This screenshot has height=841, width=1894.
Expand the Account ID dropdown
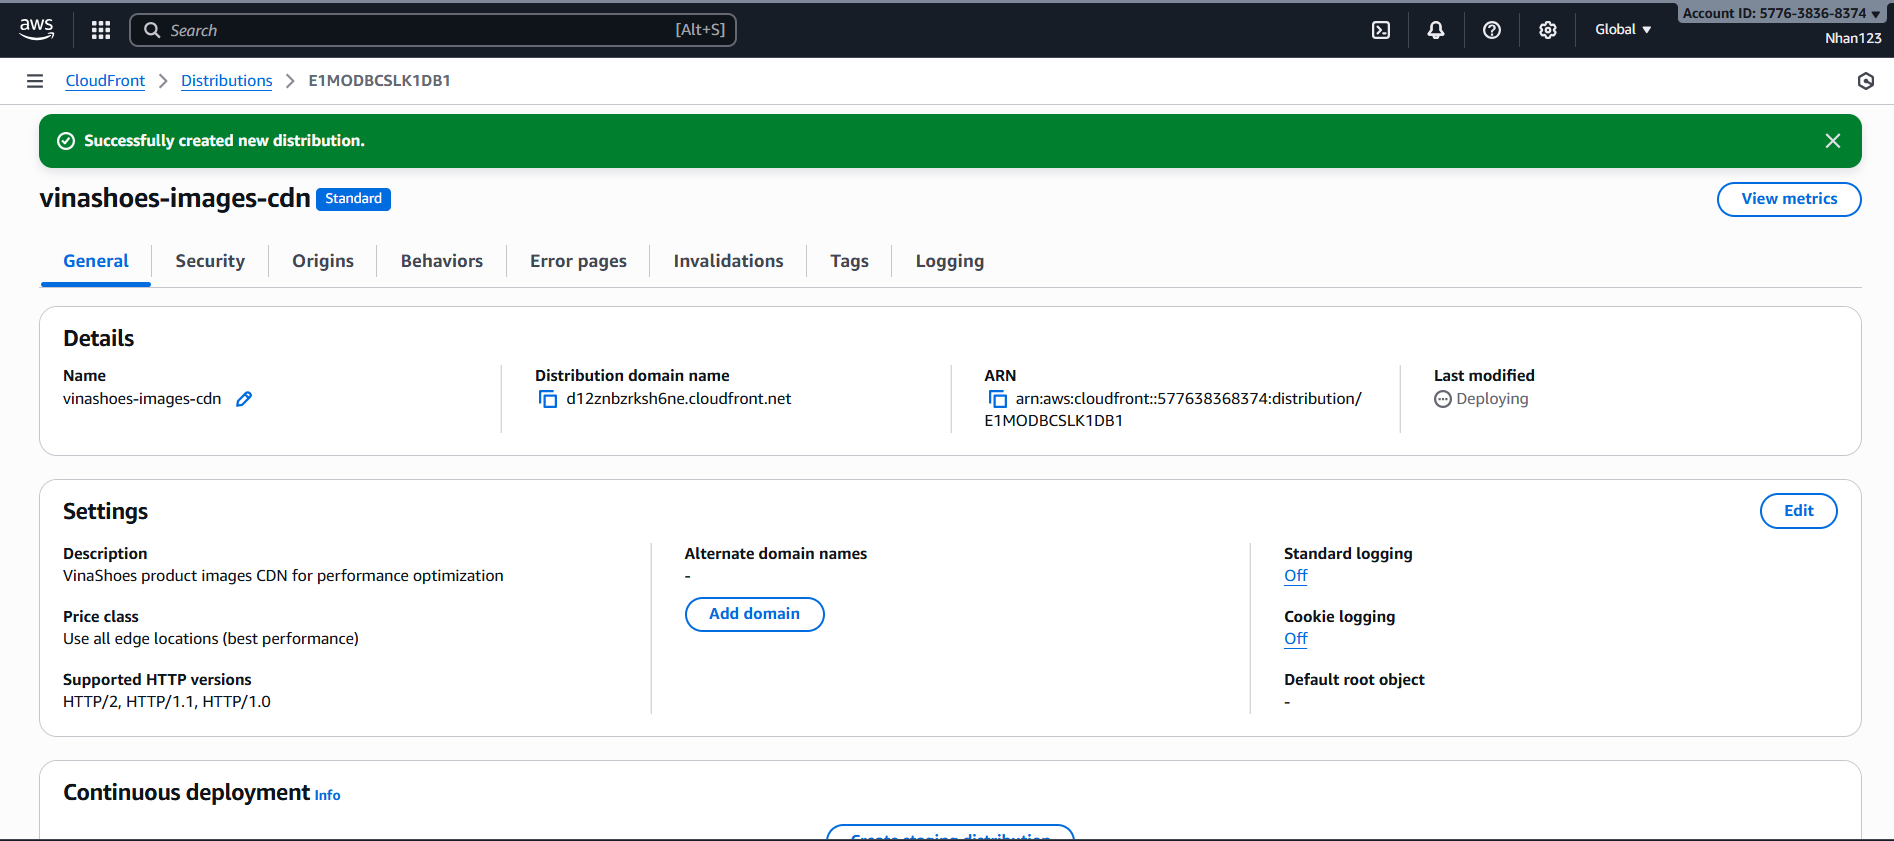1781,13
